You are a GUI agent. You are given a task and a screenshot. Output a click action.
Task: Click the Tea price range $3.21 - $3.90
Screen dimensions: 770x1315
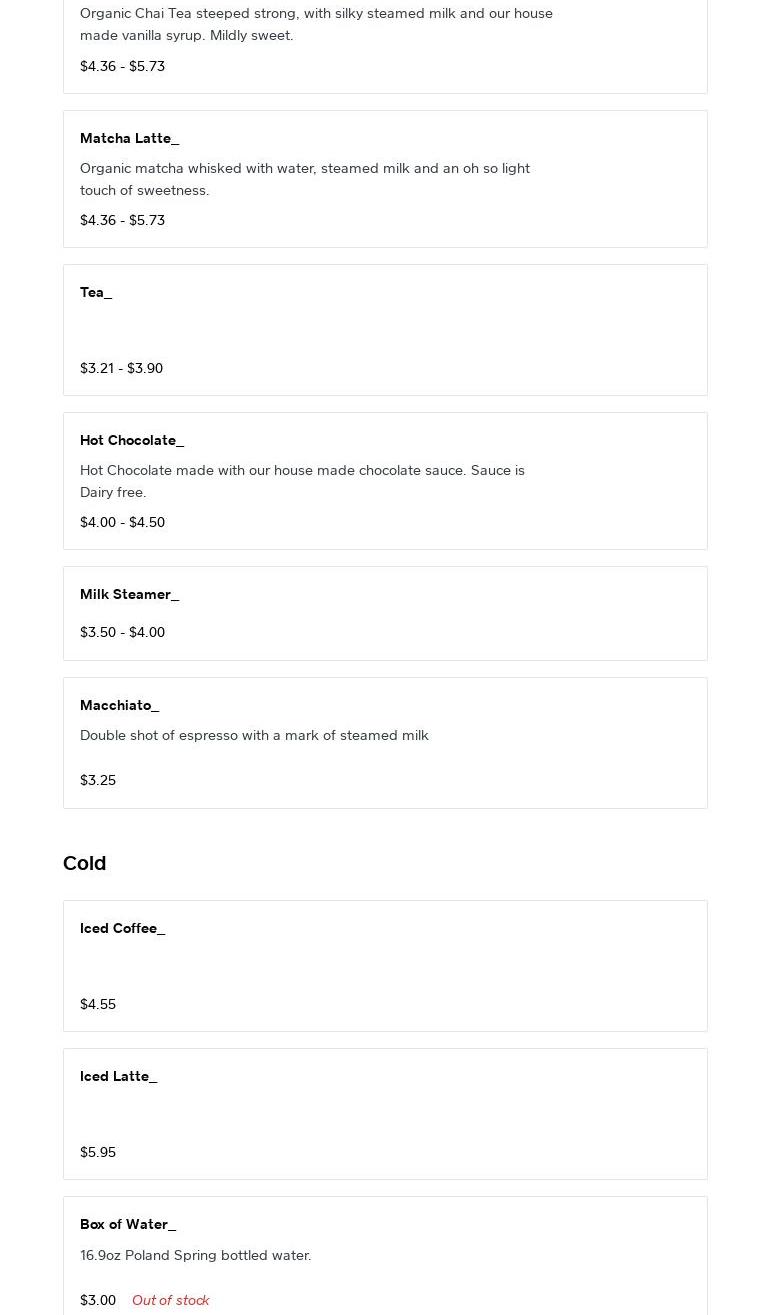121,368
